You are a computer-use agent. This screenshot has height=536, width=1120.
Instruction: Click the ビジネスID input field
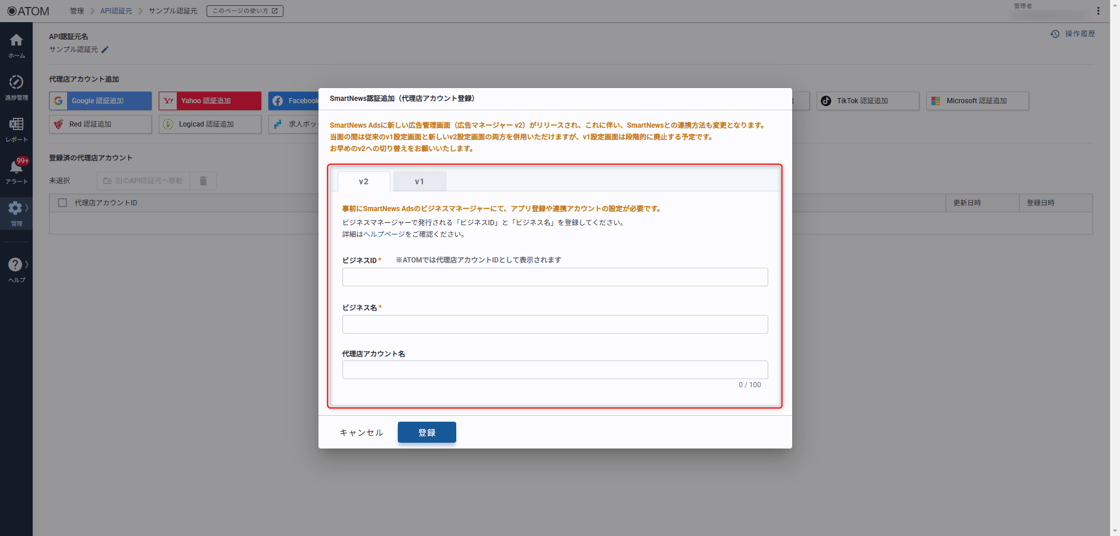pyautogui.click(x=555, y=277)
